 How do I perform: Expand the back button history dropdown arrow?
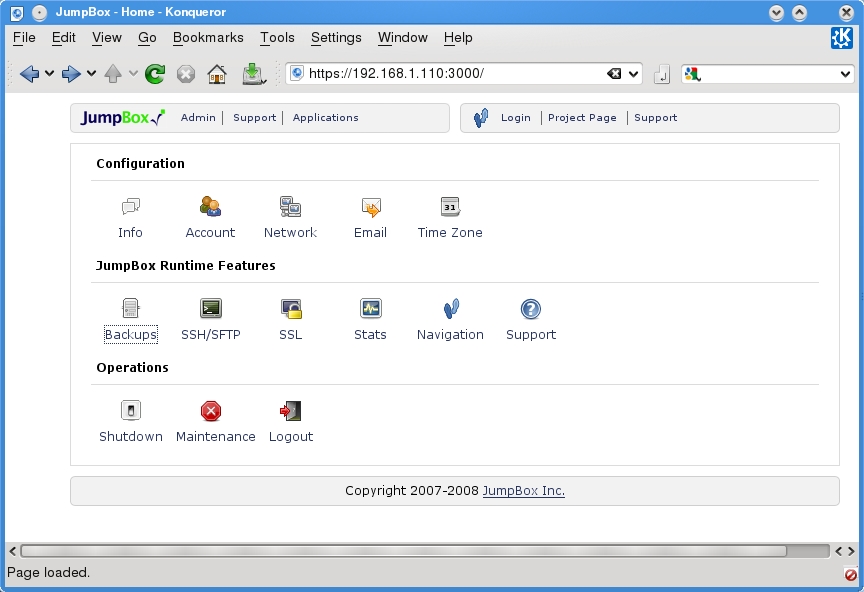50,74
